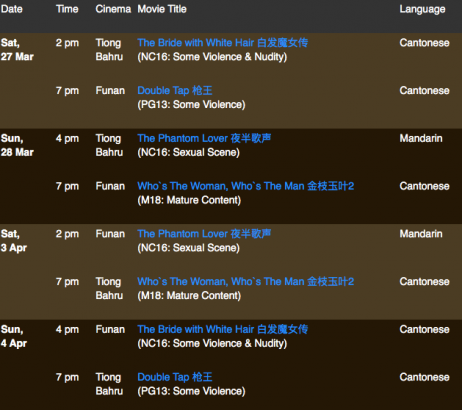The image size is (462, 410).
Task: Select the Sat, 3 Apr date cell
Action: tap(14, 241)
